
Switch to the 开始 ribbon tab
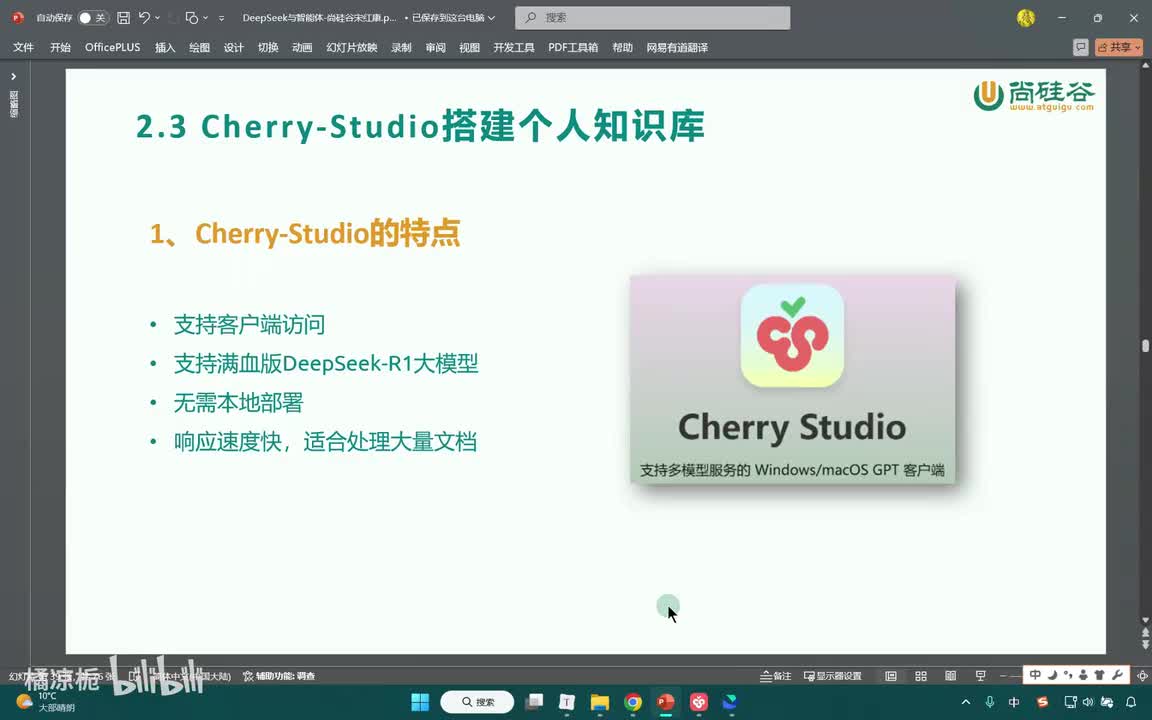(x=60, y=47)
